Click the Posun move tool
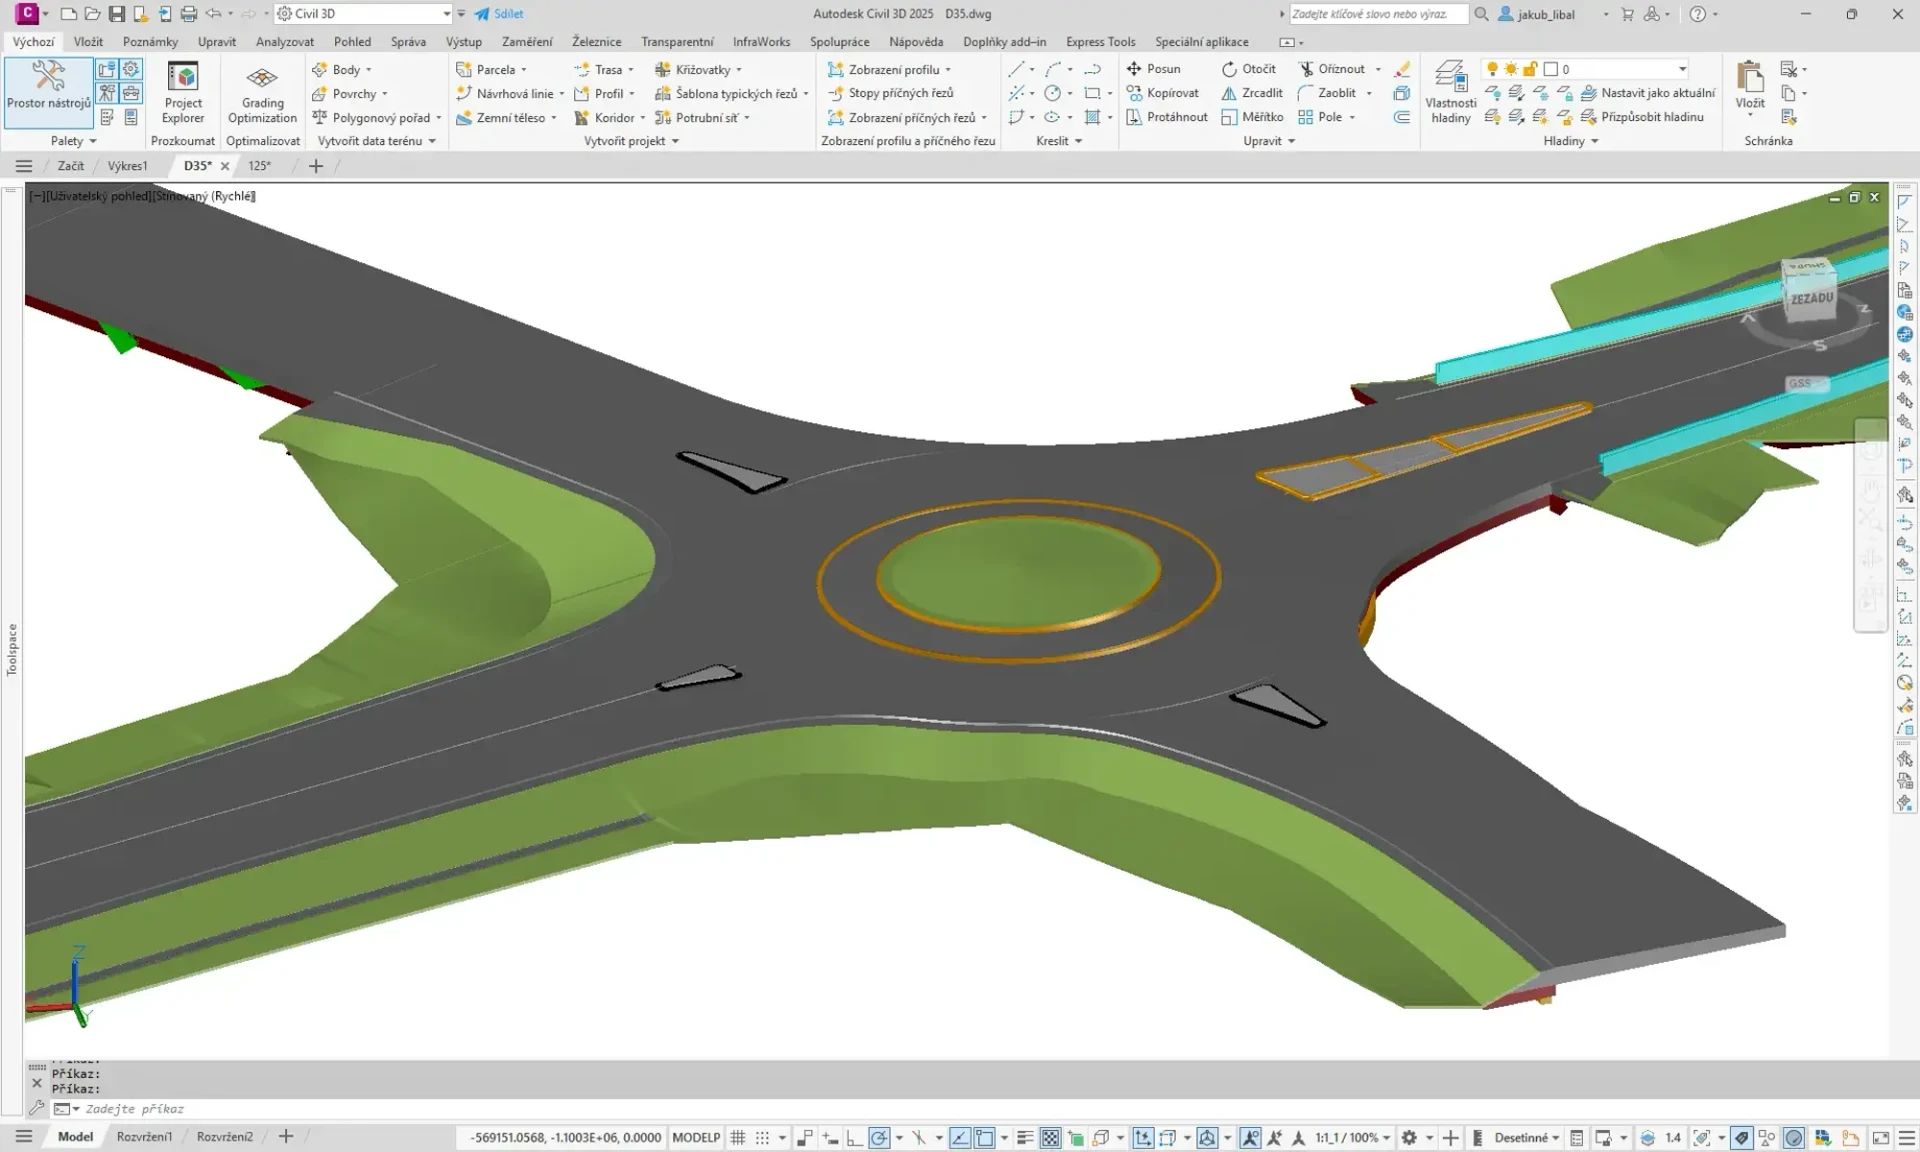1920x1152 pixels. coord(1153,69)
